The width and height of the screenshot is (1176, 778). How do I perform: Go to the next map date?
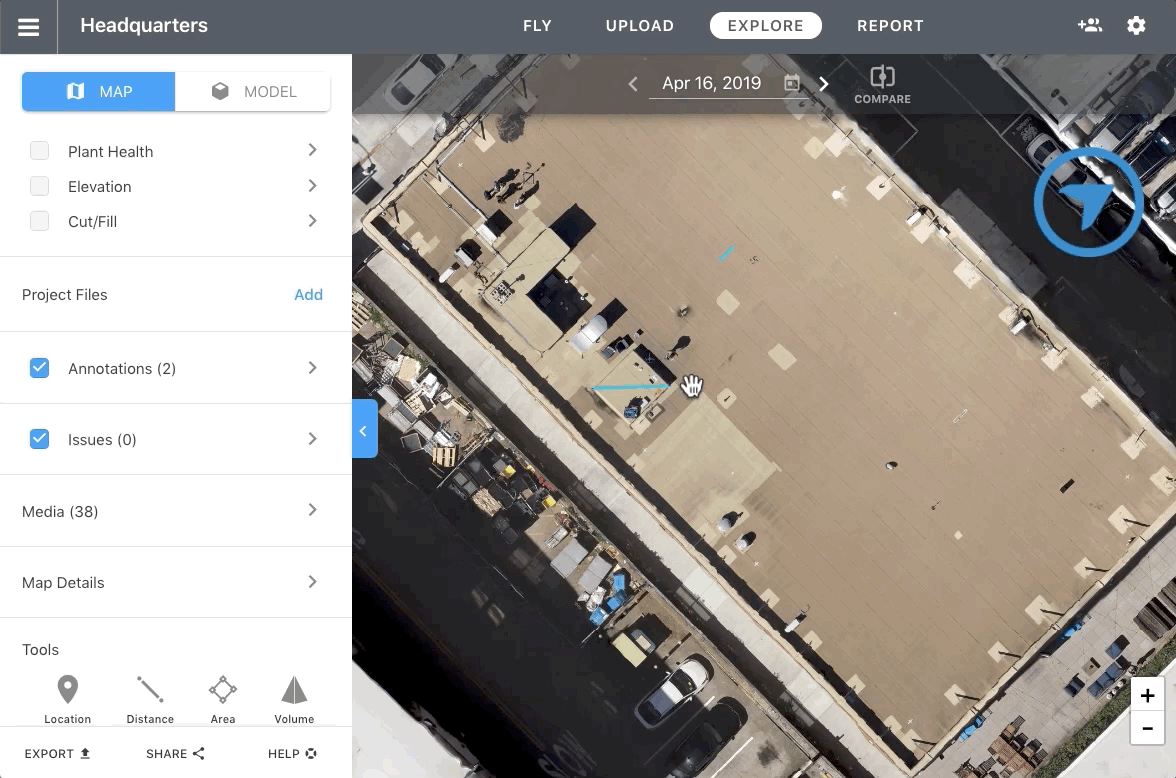coord(824,83)
